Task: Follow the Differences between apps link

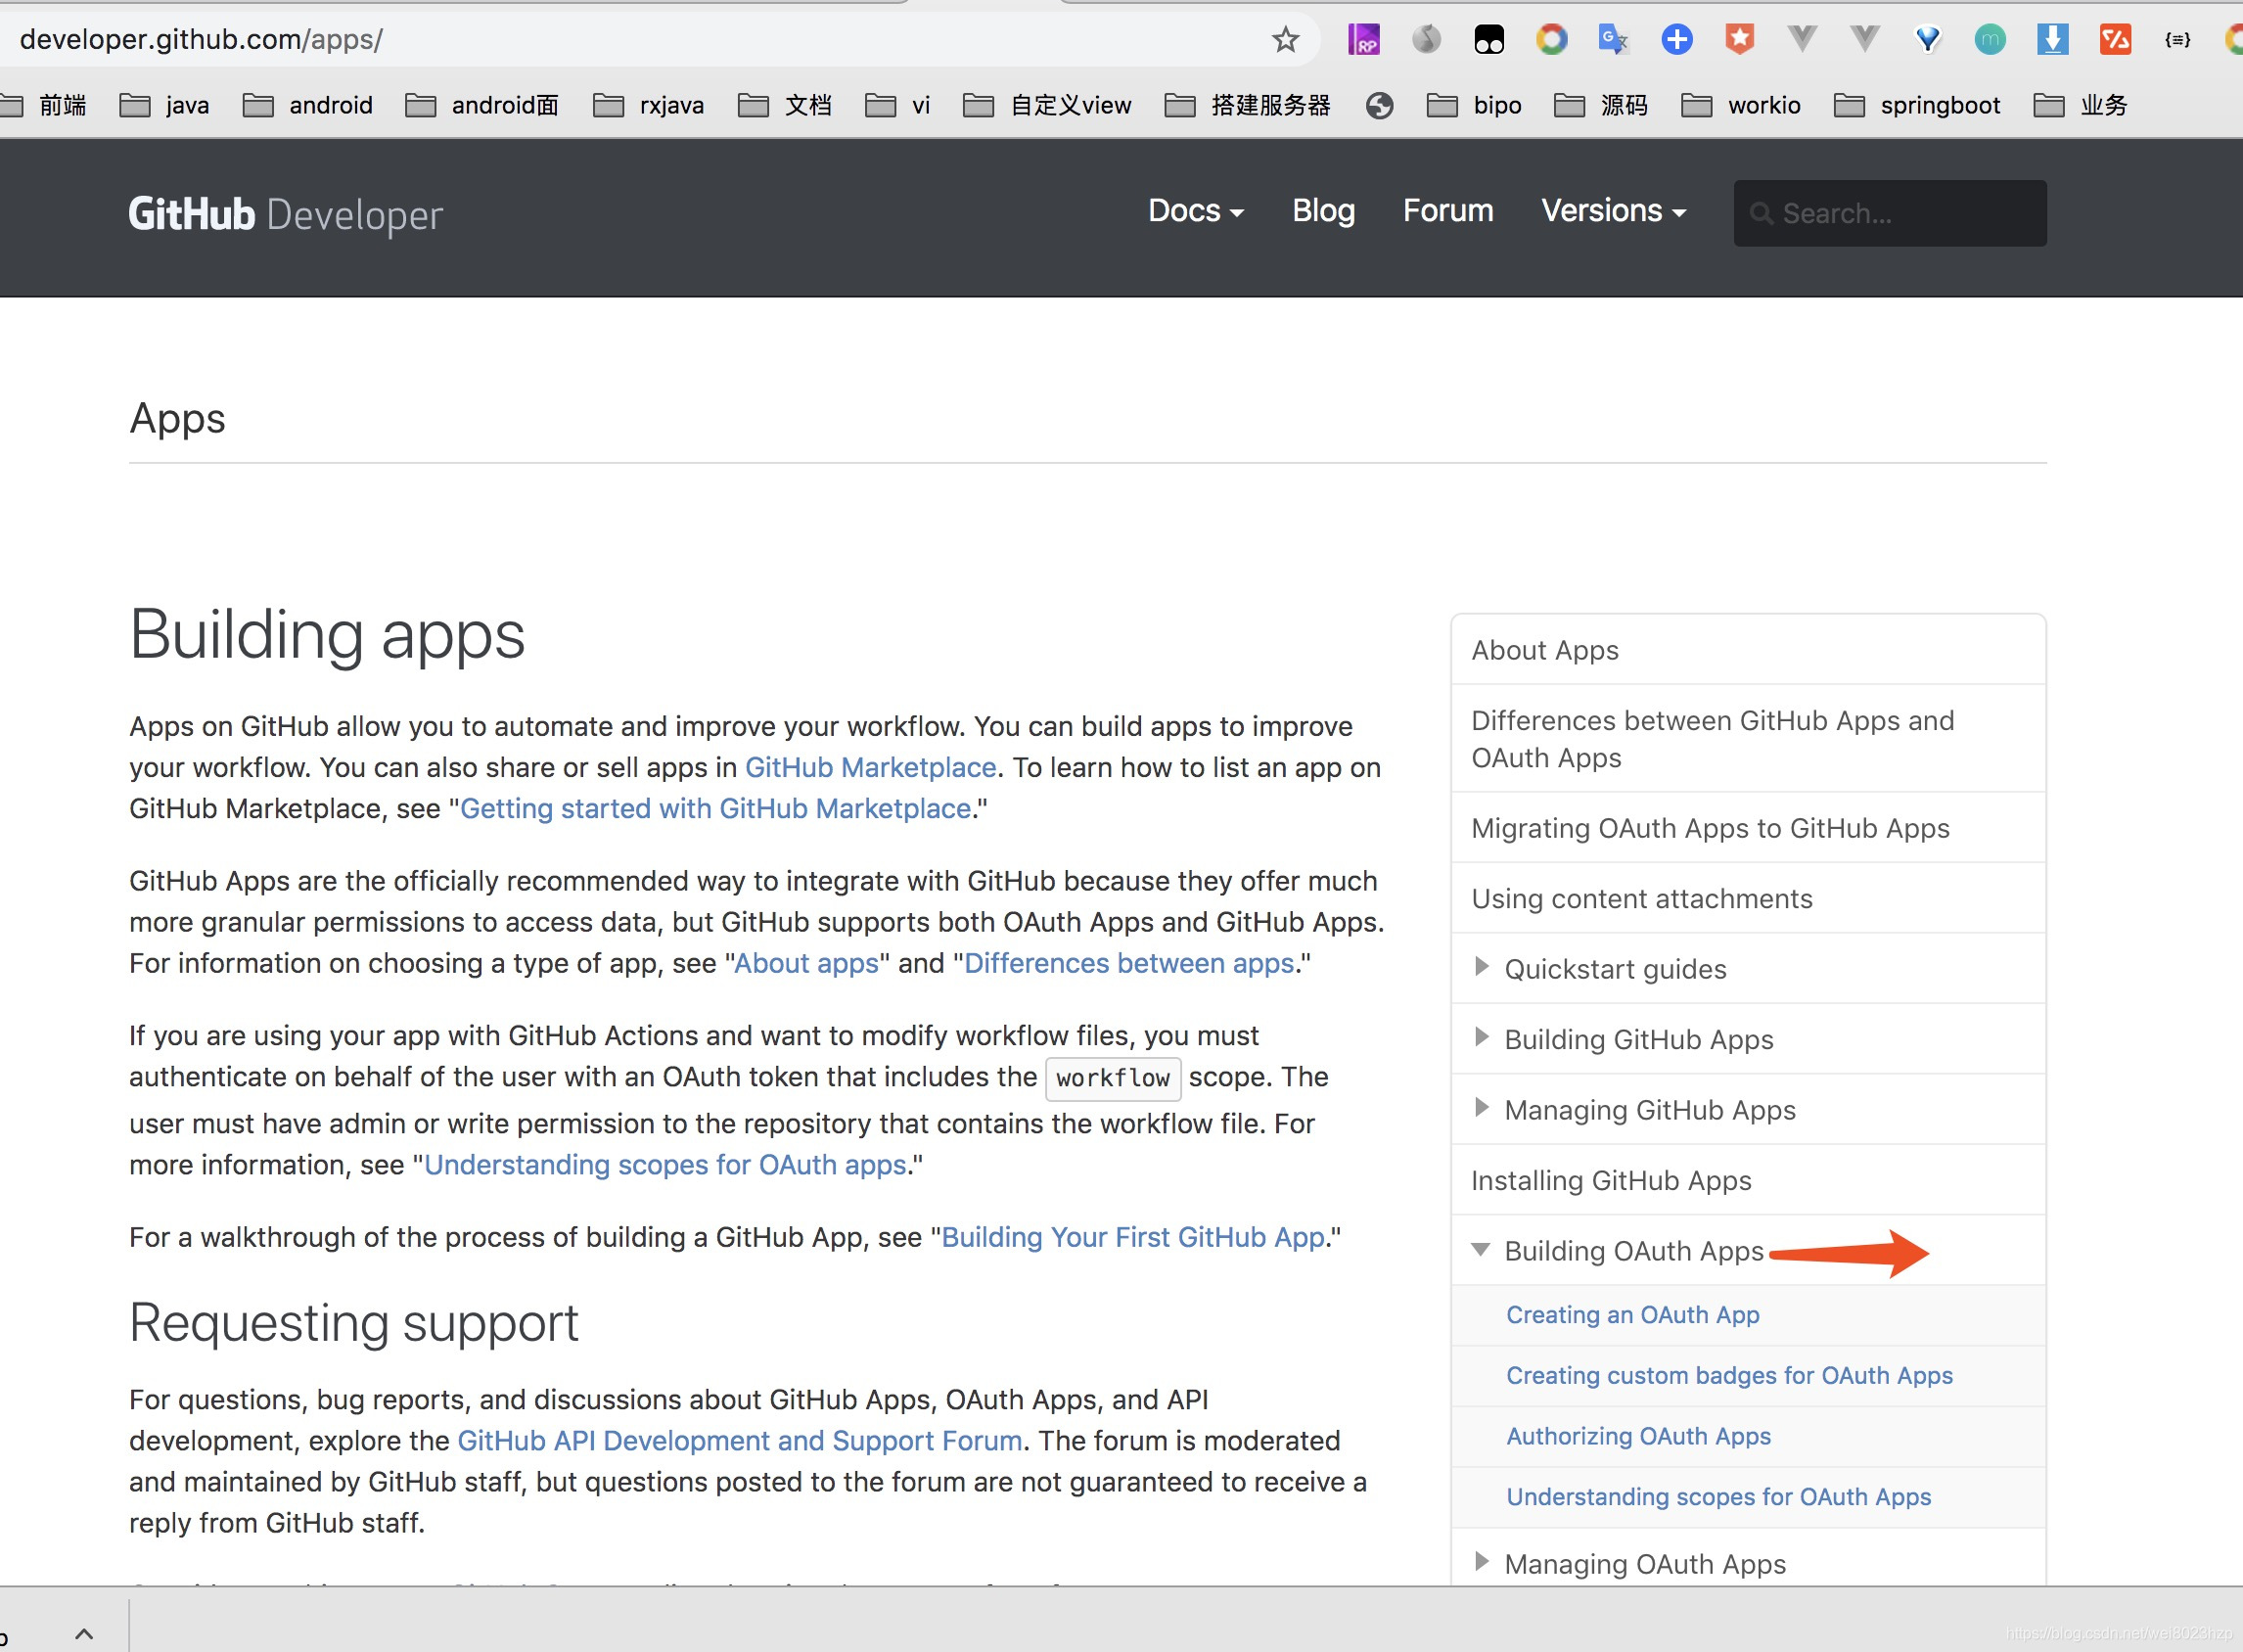Action: (x=1129, y=963)
